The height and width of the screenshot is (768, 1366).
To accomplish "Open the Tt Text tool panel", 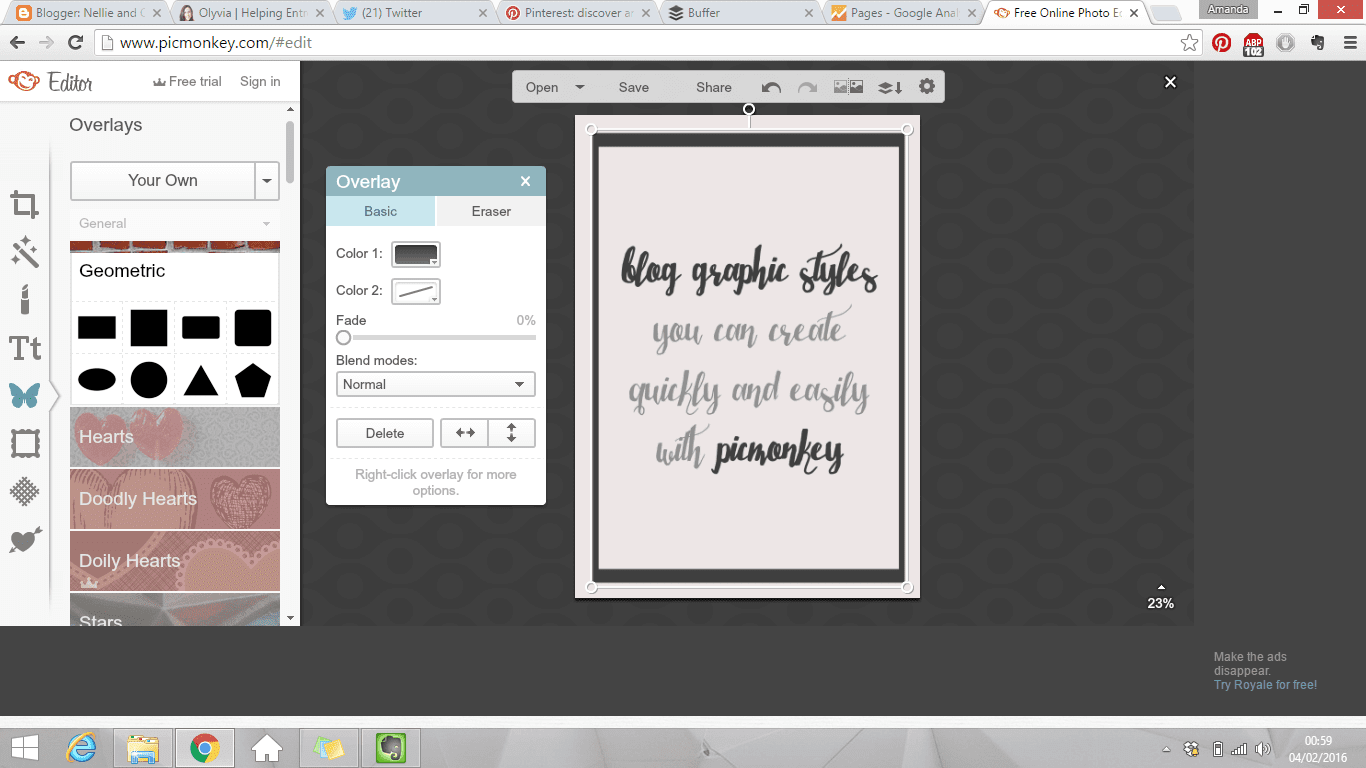I will coord(25,348).
